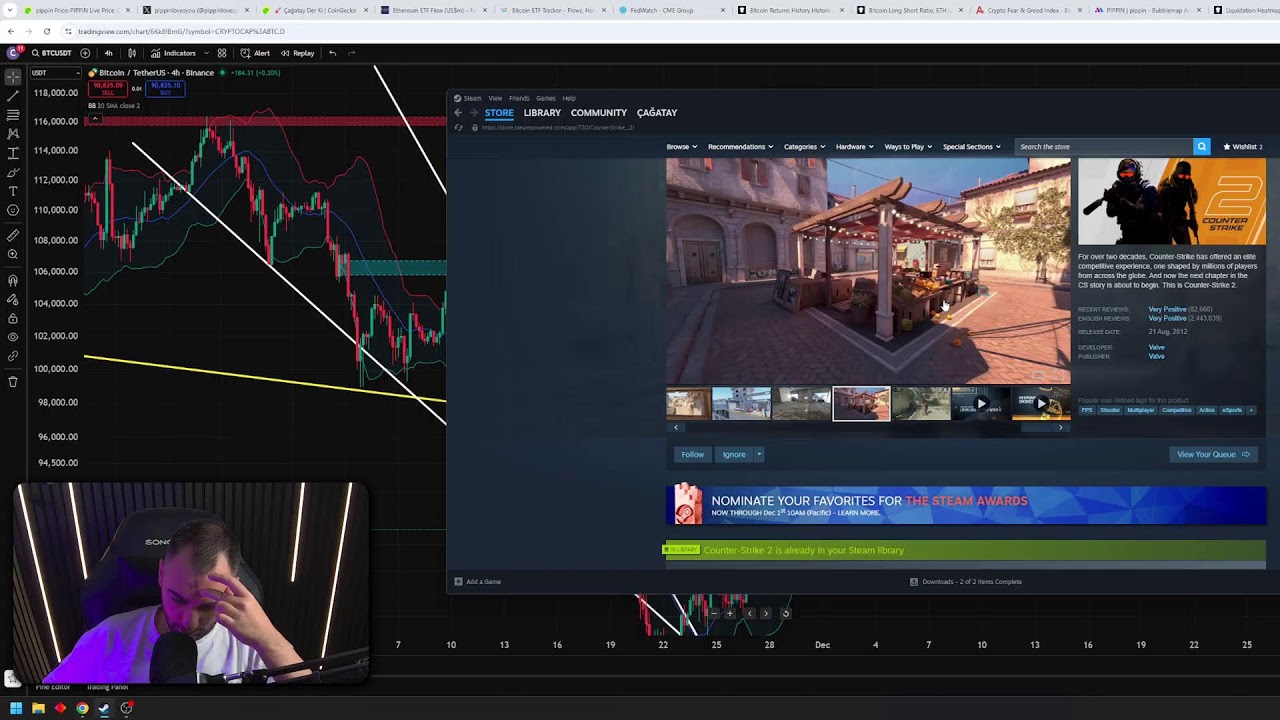Open the emoji icons tool
This screenshot has height=720, width=1280.
tap(13, 210)
